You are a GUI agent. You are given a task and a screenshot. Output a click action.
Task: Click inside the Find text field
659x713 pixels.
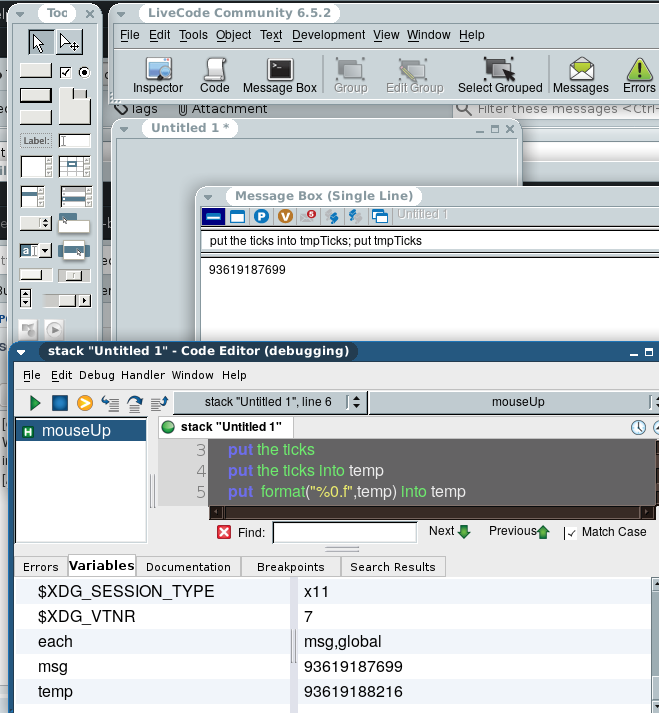click(x=344, y=533)
